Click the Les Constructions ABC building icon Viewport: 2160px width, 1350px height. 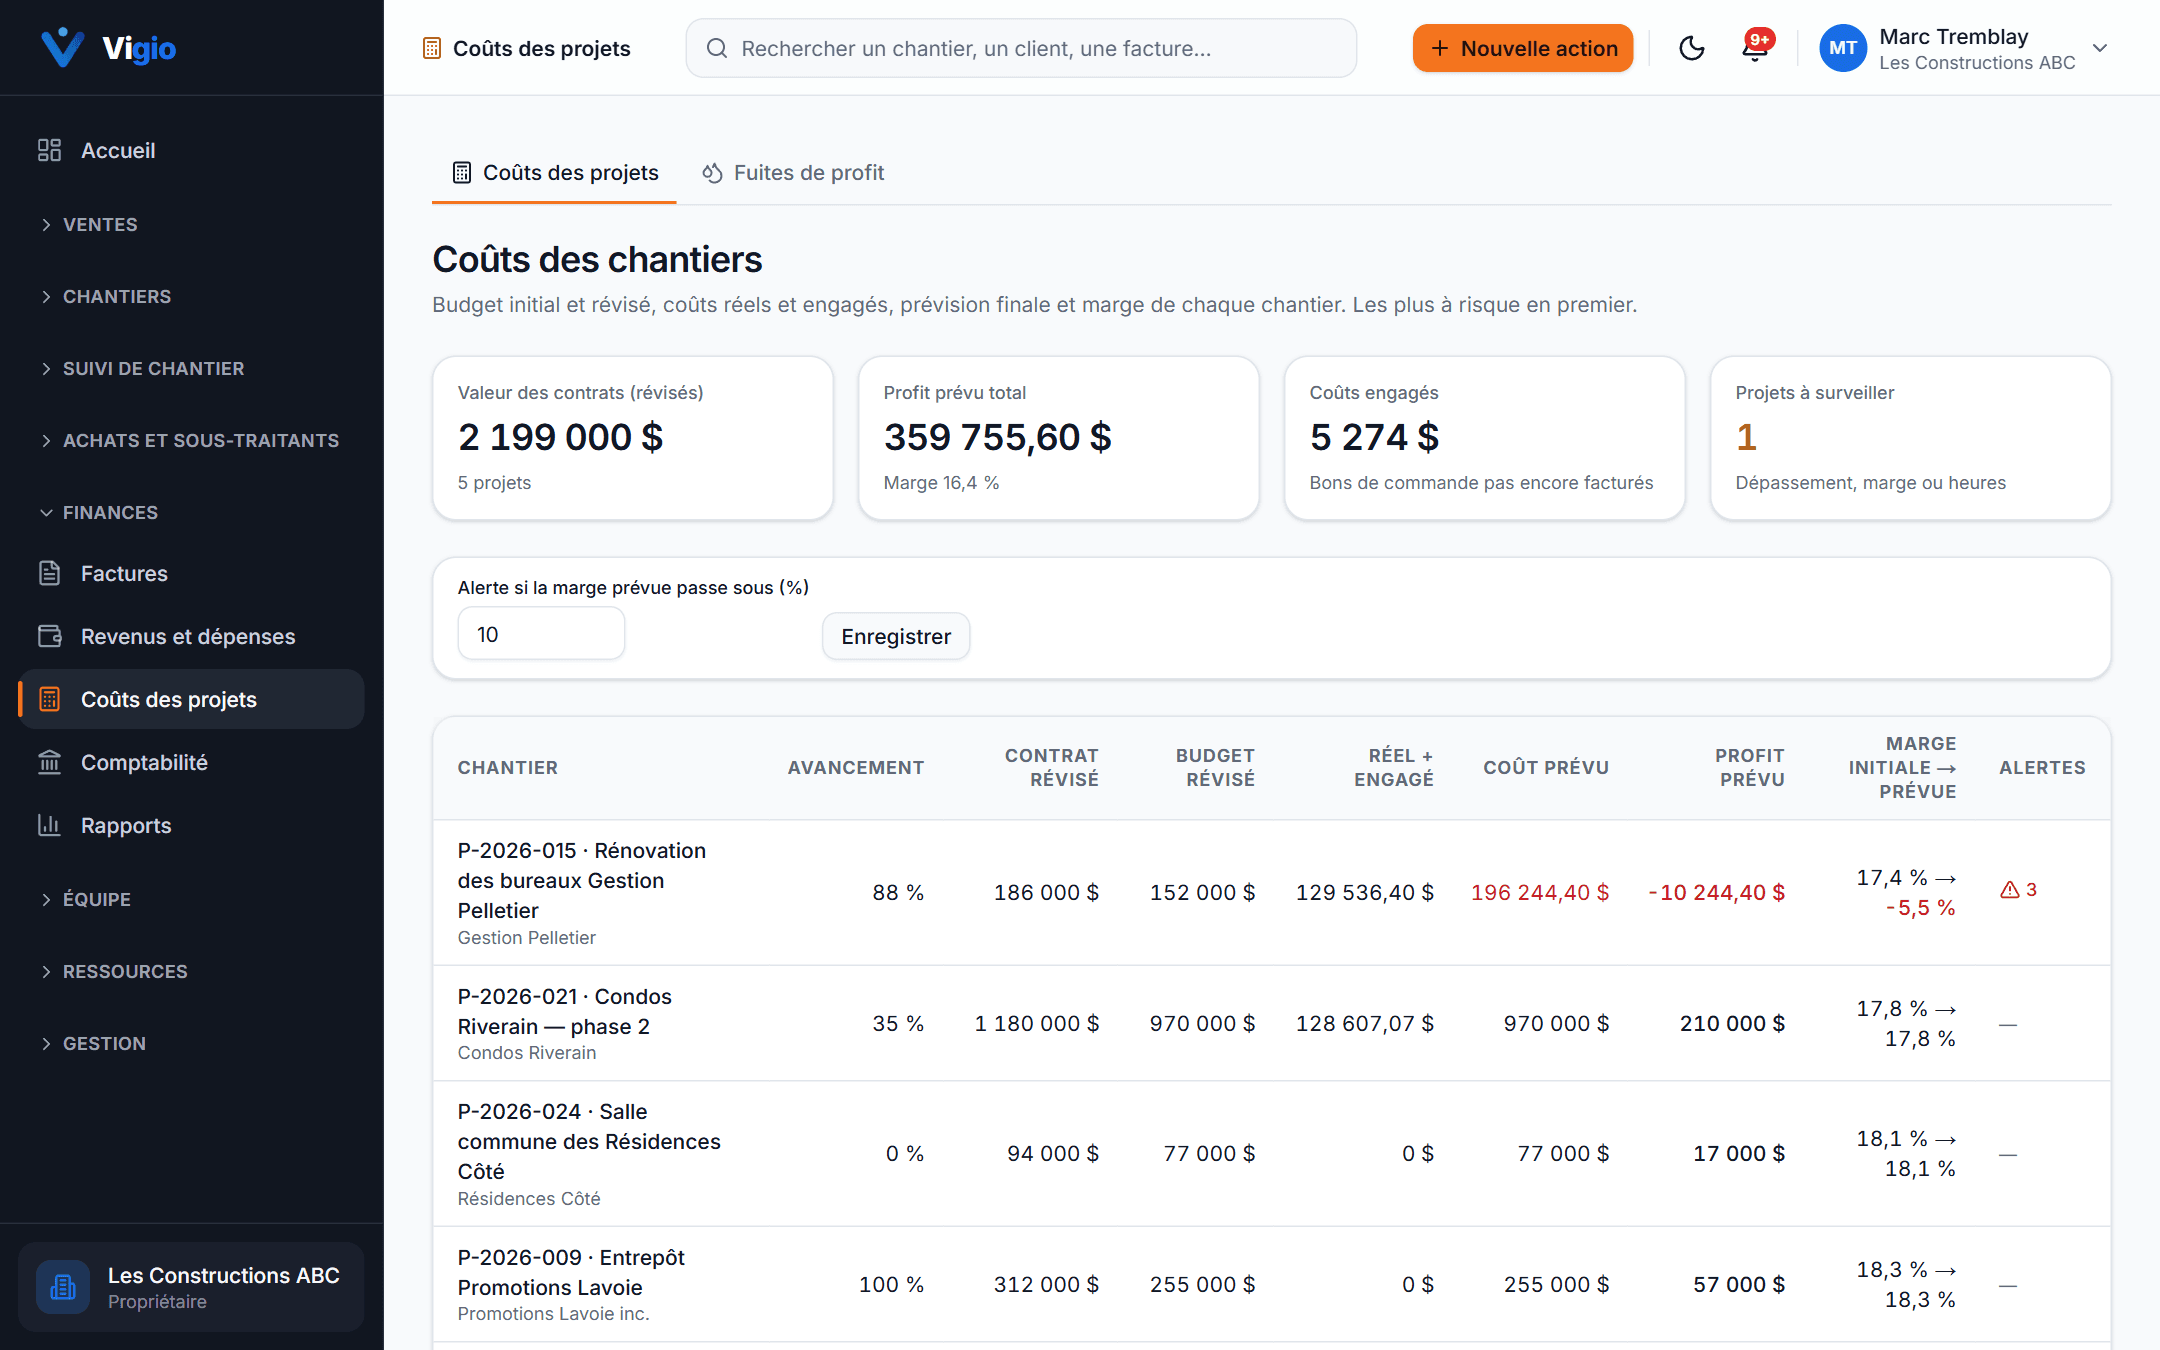pos(63,1287)
